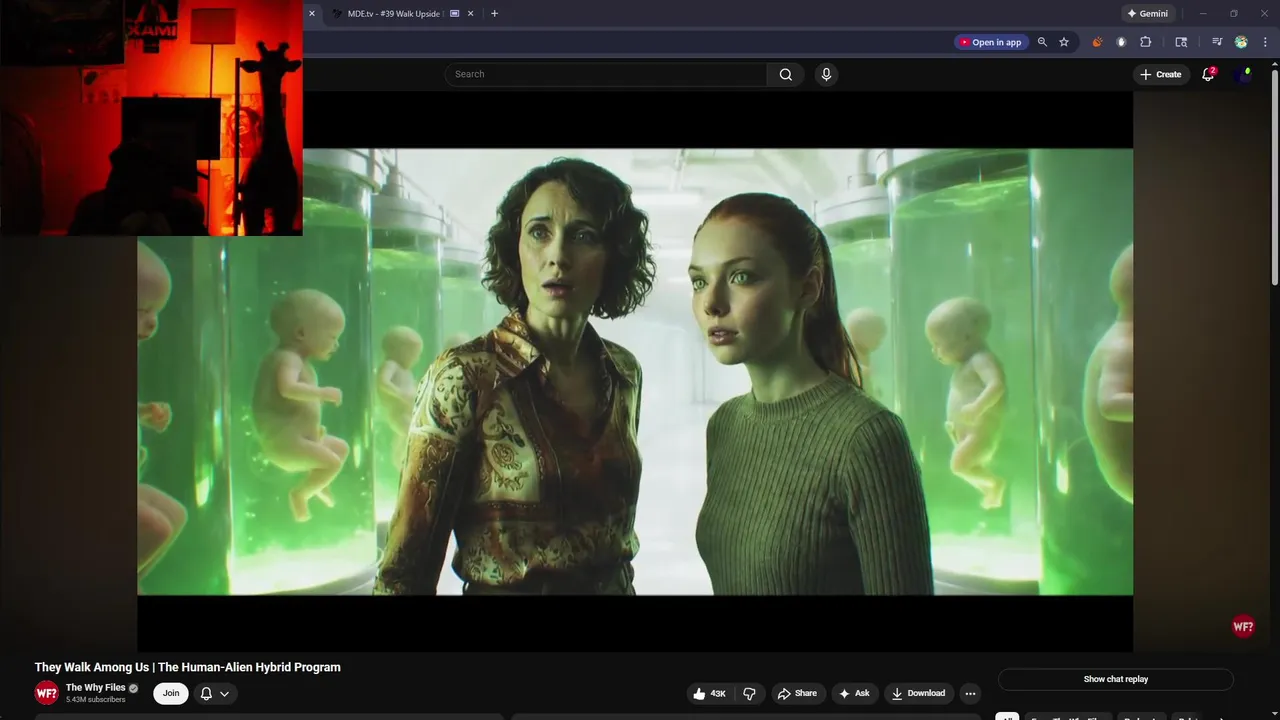
Task: Open the YouTube account avatar menu
Action: pos(1243,74)
